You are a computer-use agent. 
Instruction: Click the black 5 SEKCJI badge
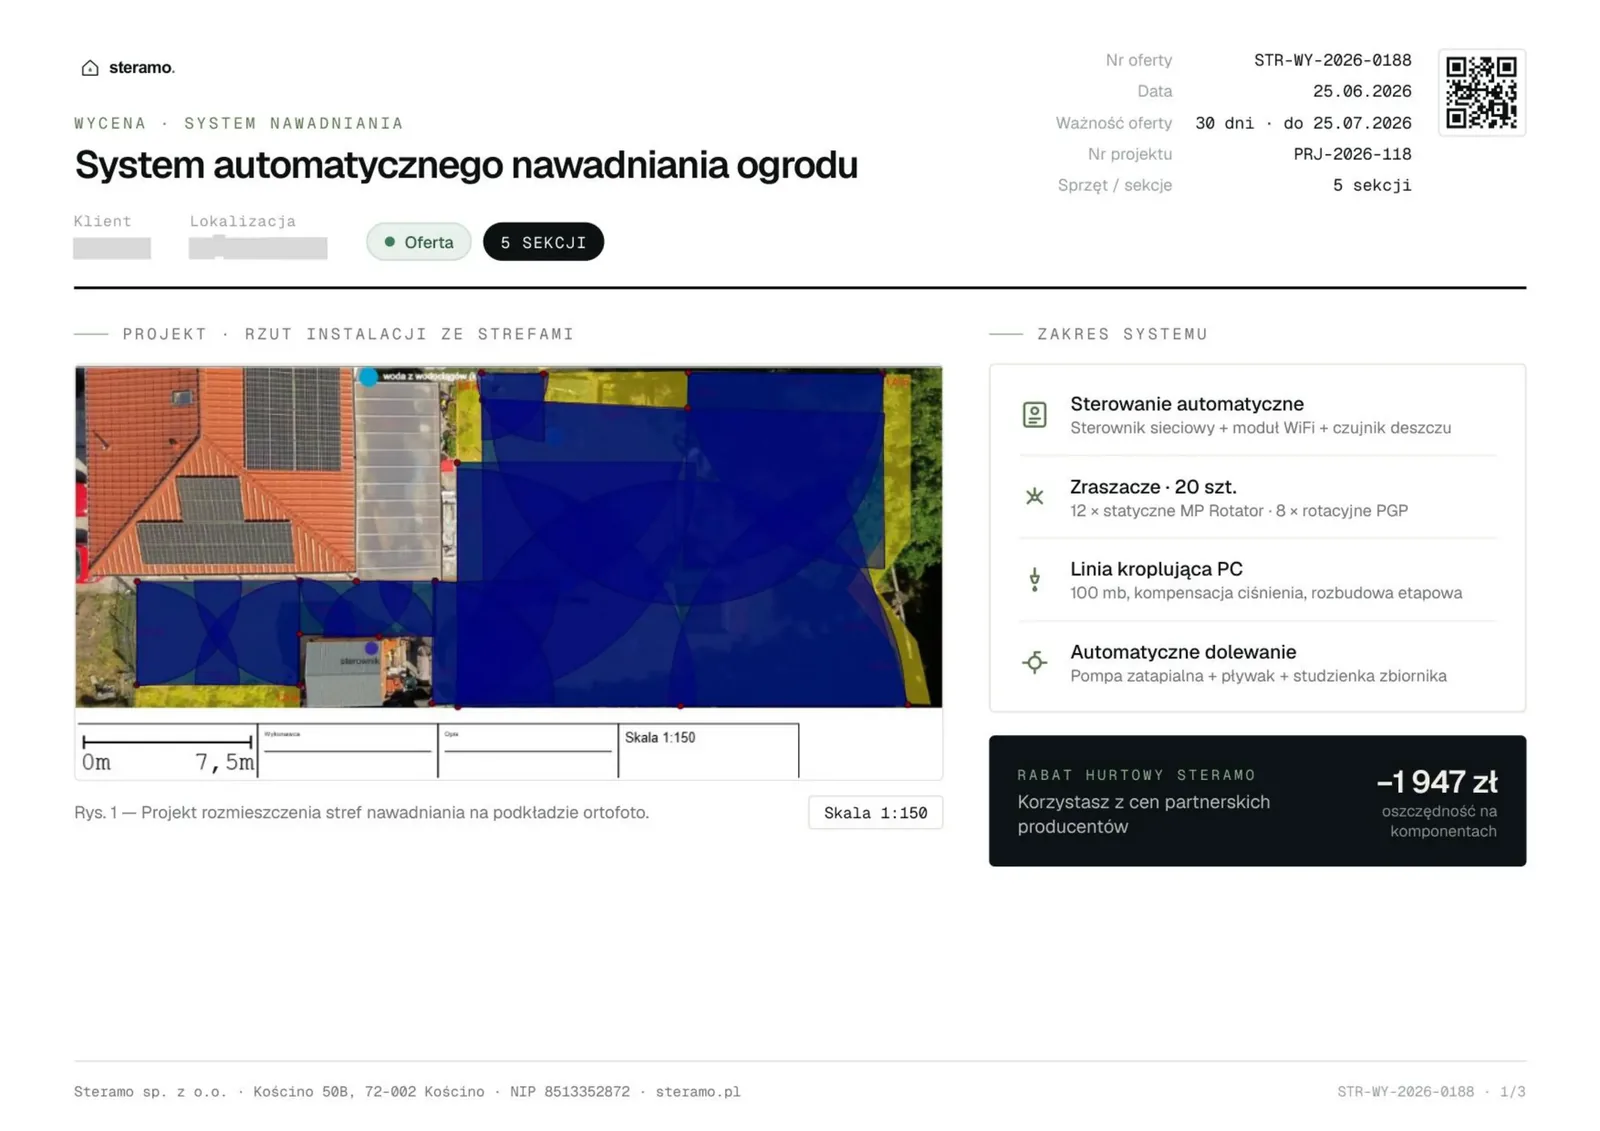[x=543, y=242]
